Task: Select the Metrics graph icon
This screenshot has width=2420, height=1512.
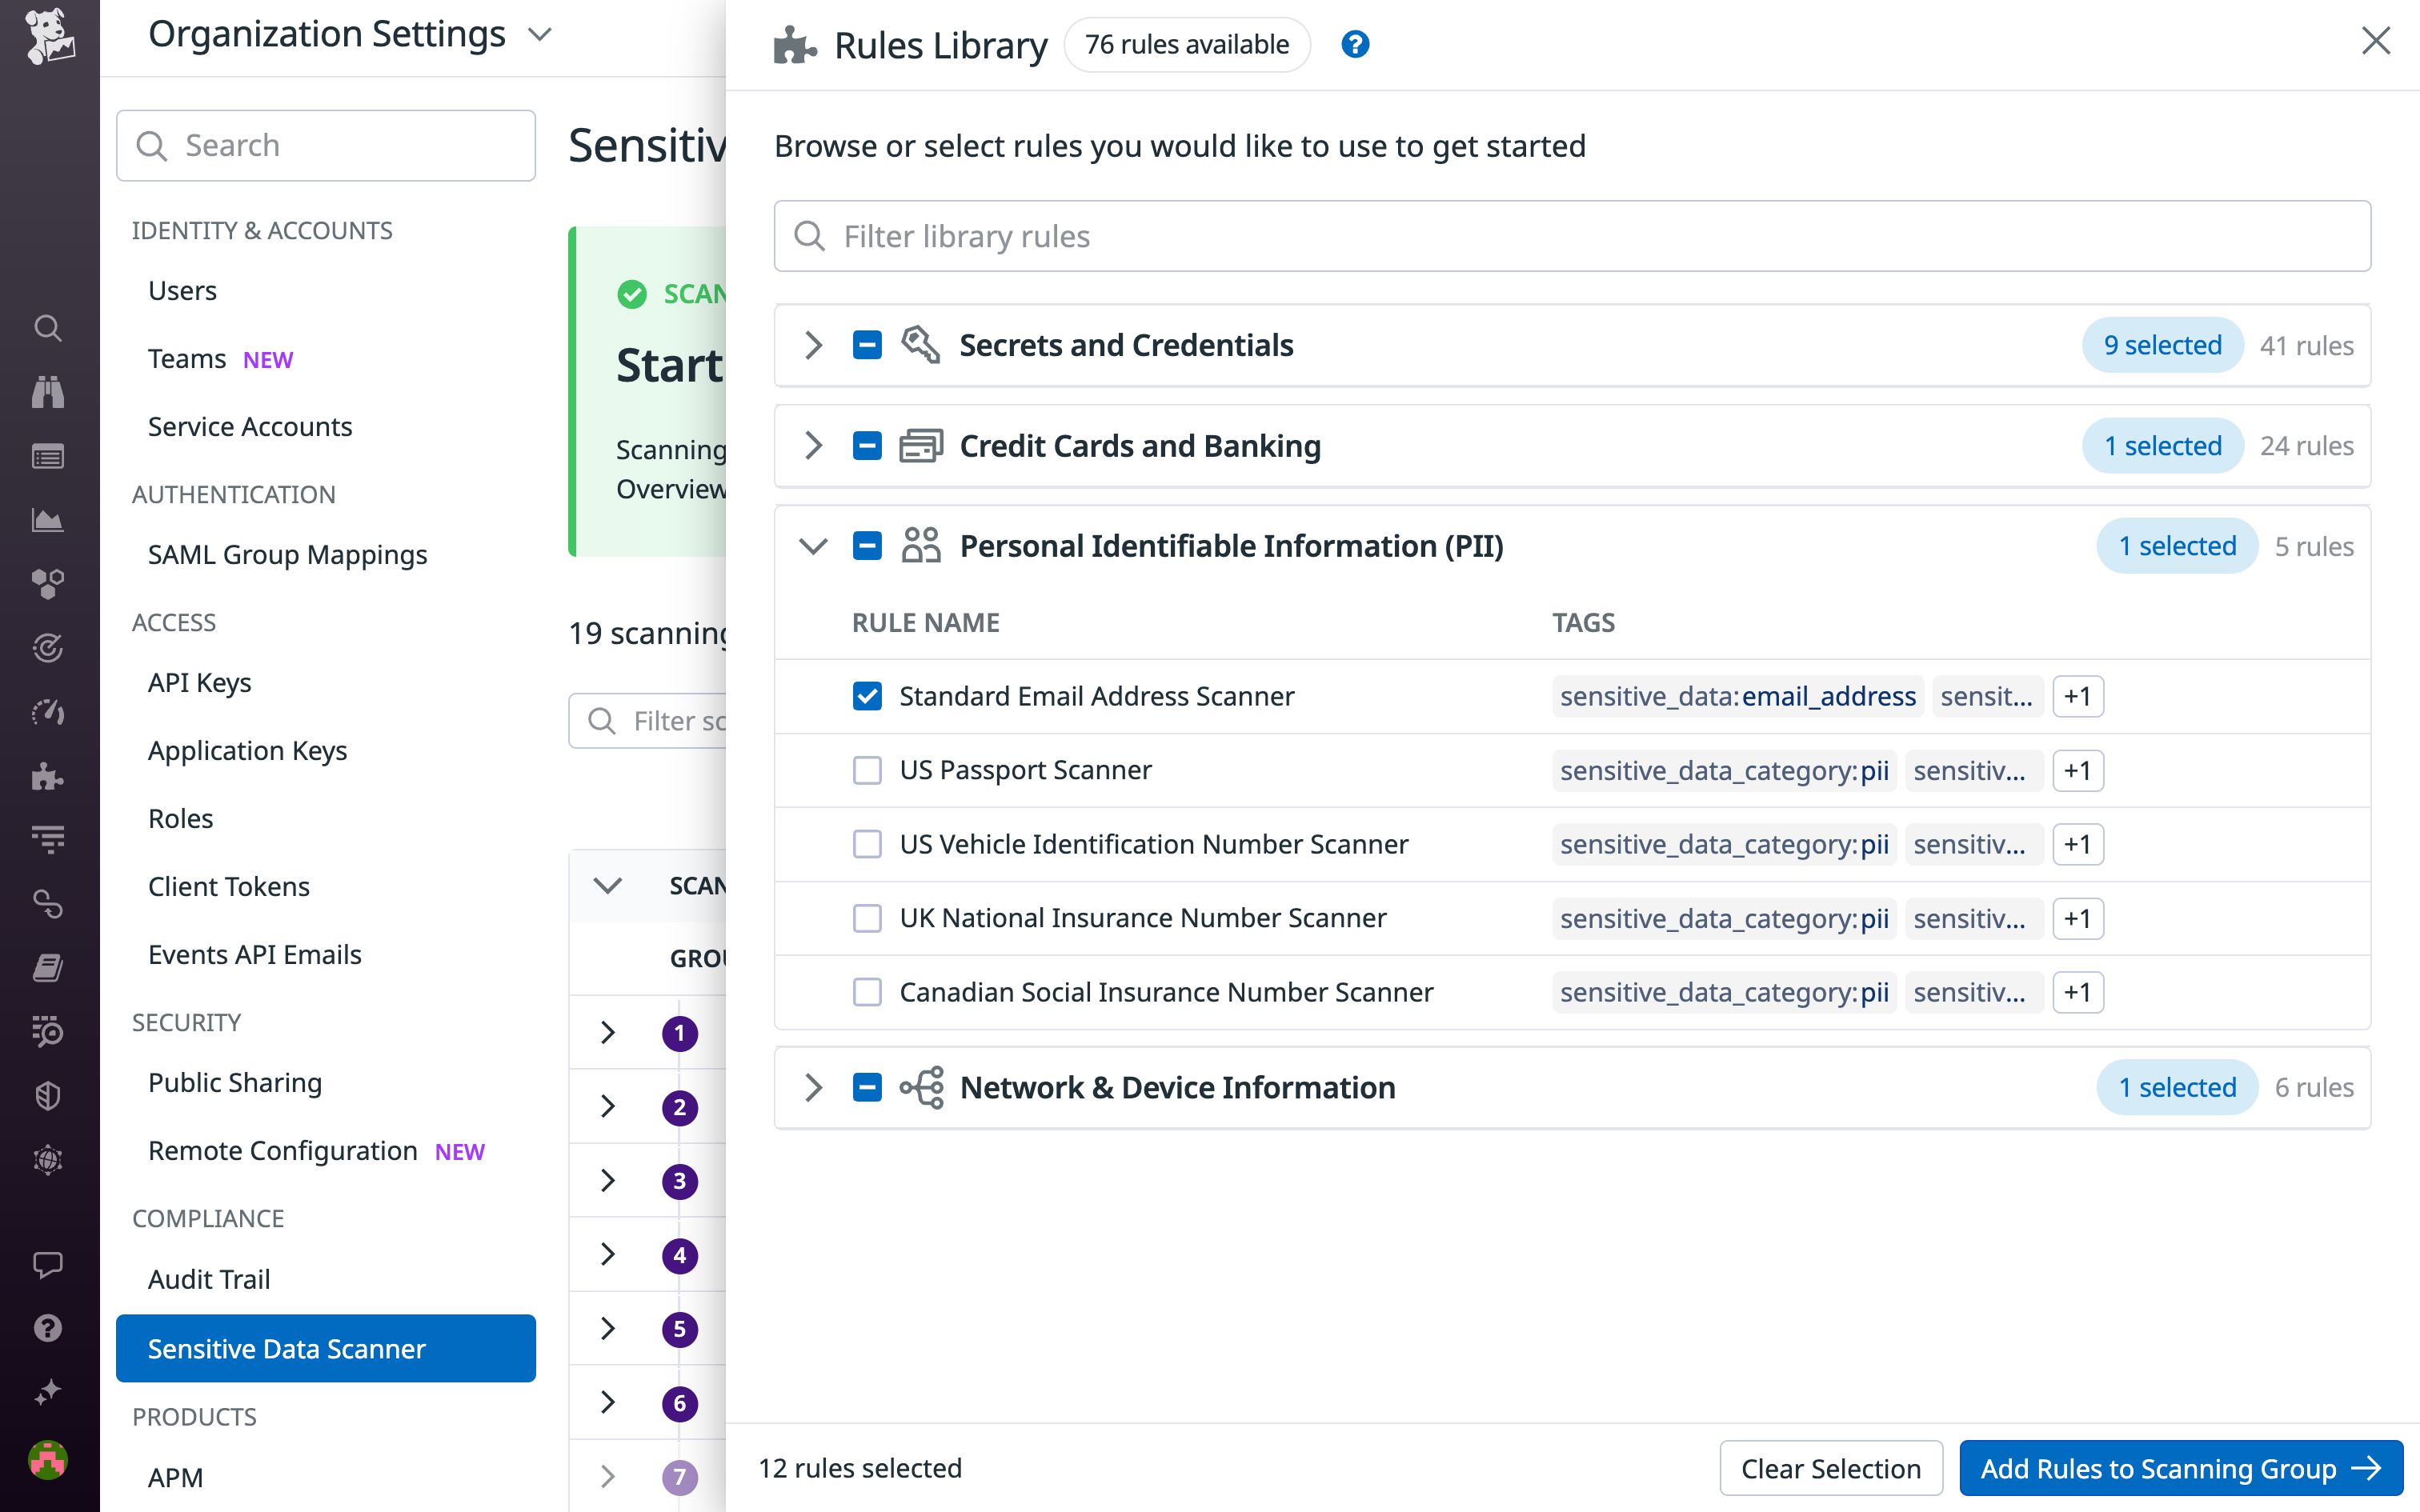Action: click(x=48, y=519)
